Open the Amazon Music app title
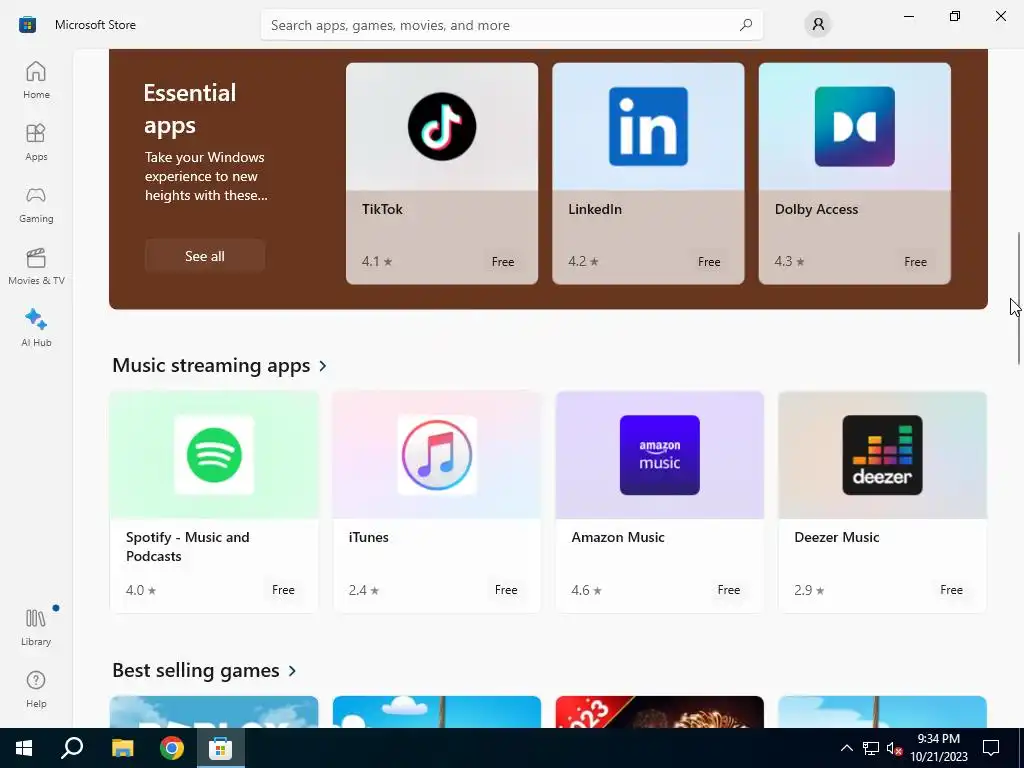Image resolution: width=1024 pixels, height=768 pixels. tap(618, 537)
